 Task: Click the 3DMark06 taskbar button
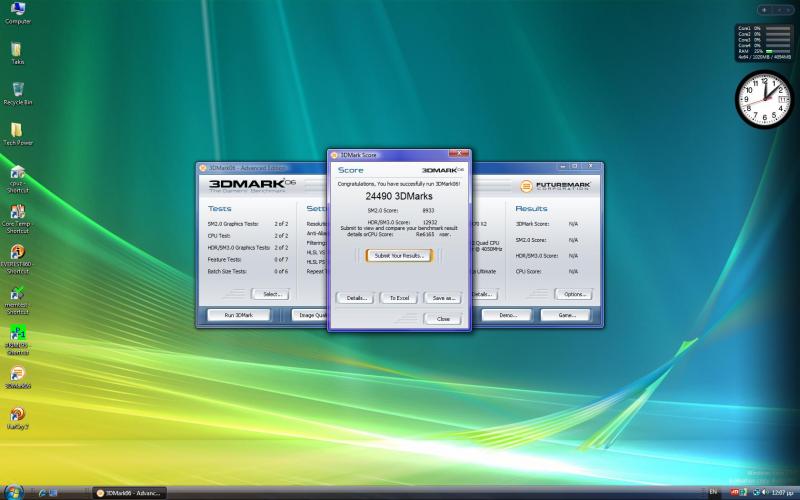[129, 493]
